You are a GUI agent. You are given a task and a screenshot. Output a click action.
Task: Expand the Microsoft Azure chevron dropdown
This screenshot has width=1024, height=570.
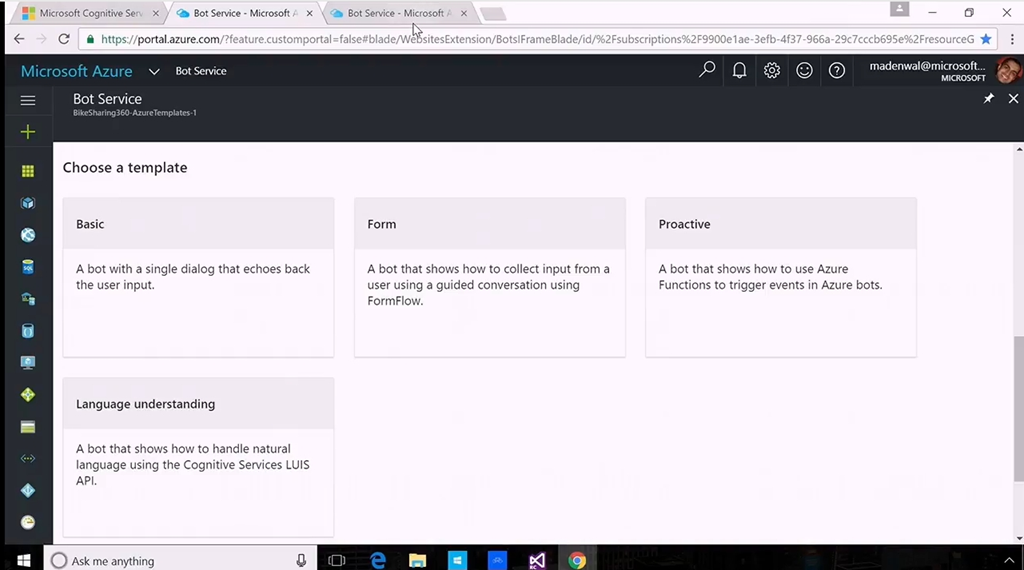click(154, 71)
